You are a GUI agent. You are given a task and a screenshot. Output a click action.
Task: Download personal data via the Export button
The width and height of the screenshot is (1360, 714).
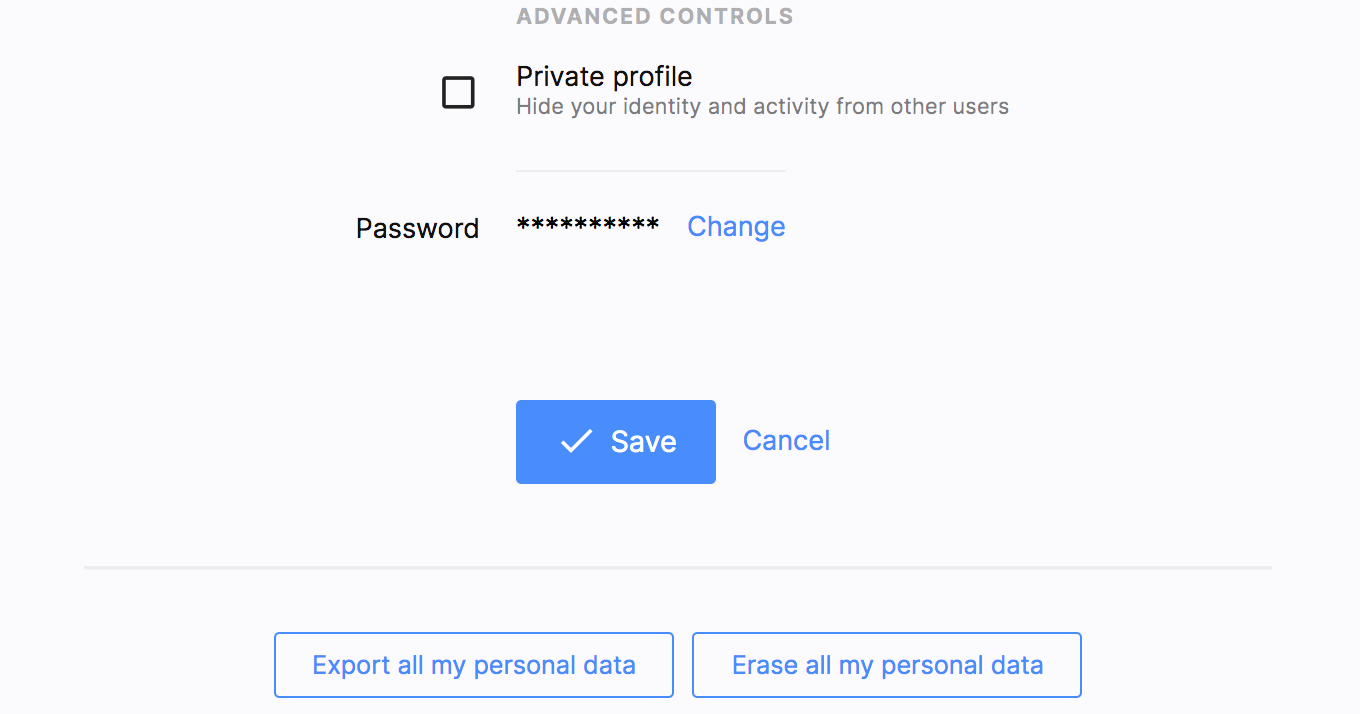[473, 664]
